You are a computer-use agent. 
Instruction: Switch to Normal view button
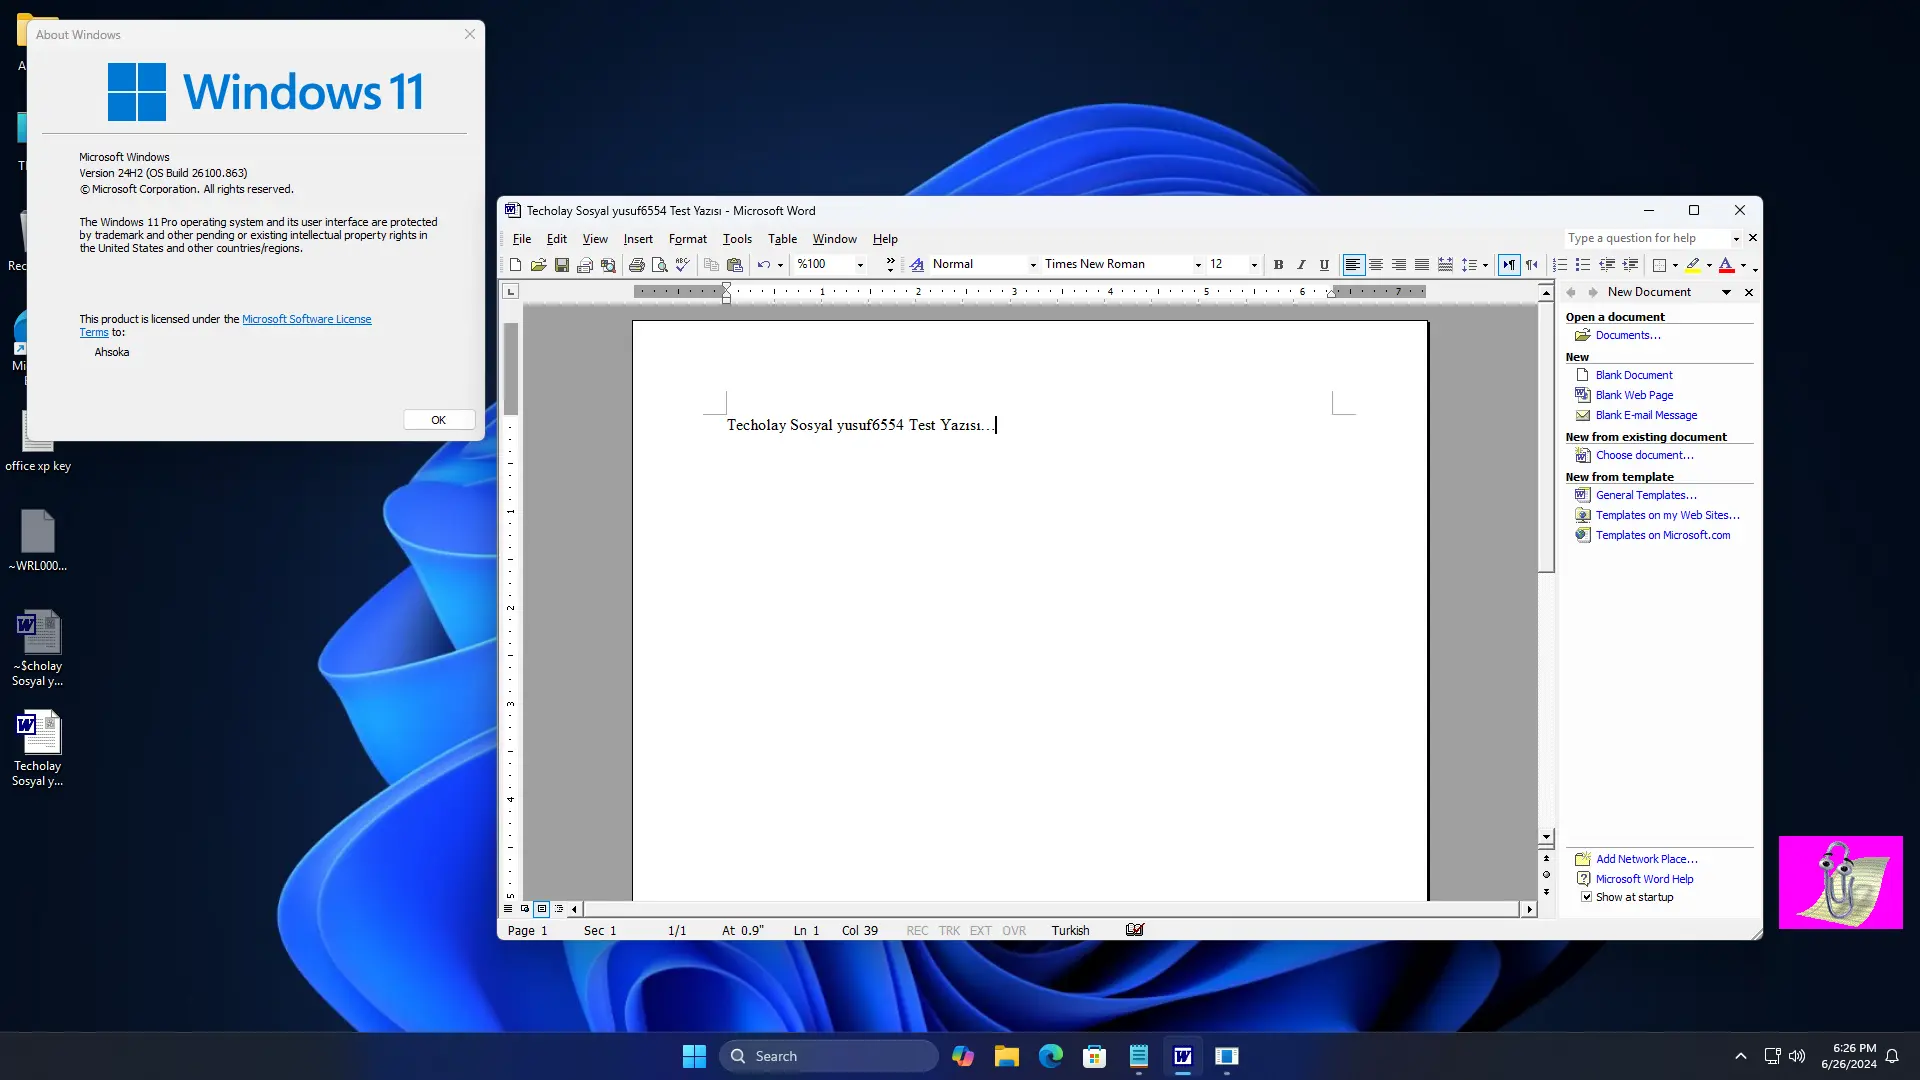tap(508, 909)
